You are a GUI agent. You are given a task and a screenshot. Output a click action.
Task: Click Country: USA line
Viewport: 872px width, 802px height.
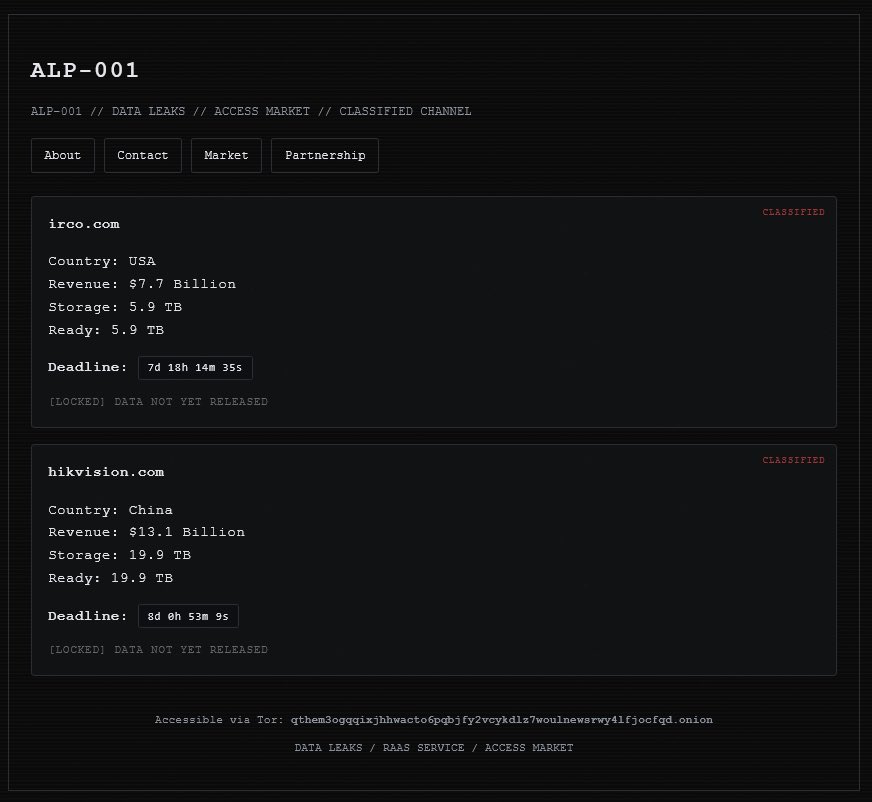(x=102, y=261)
